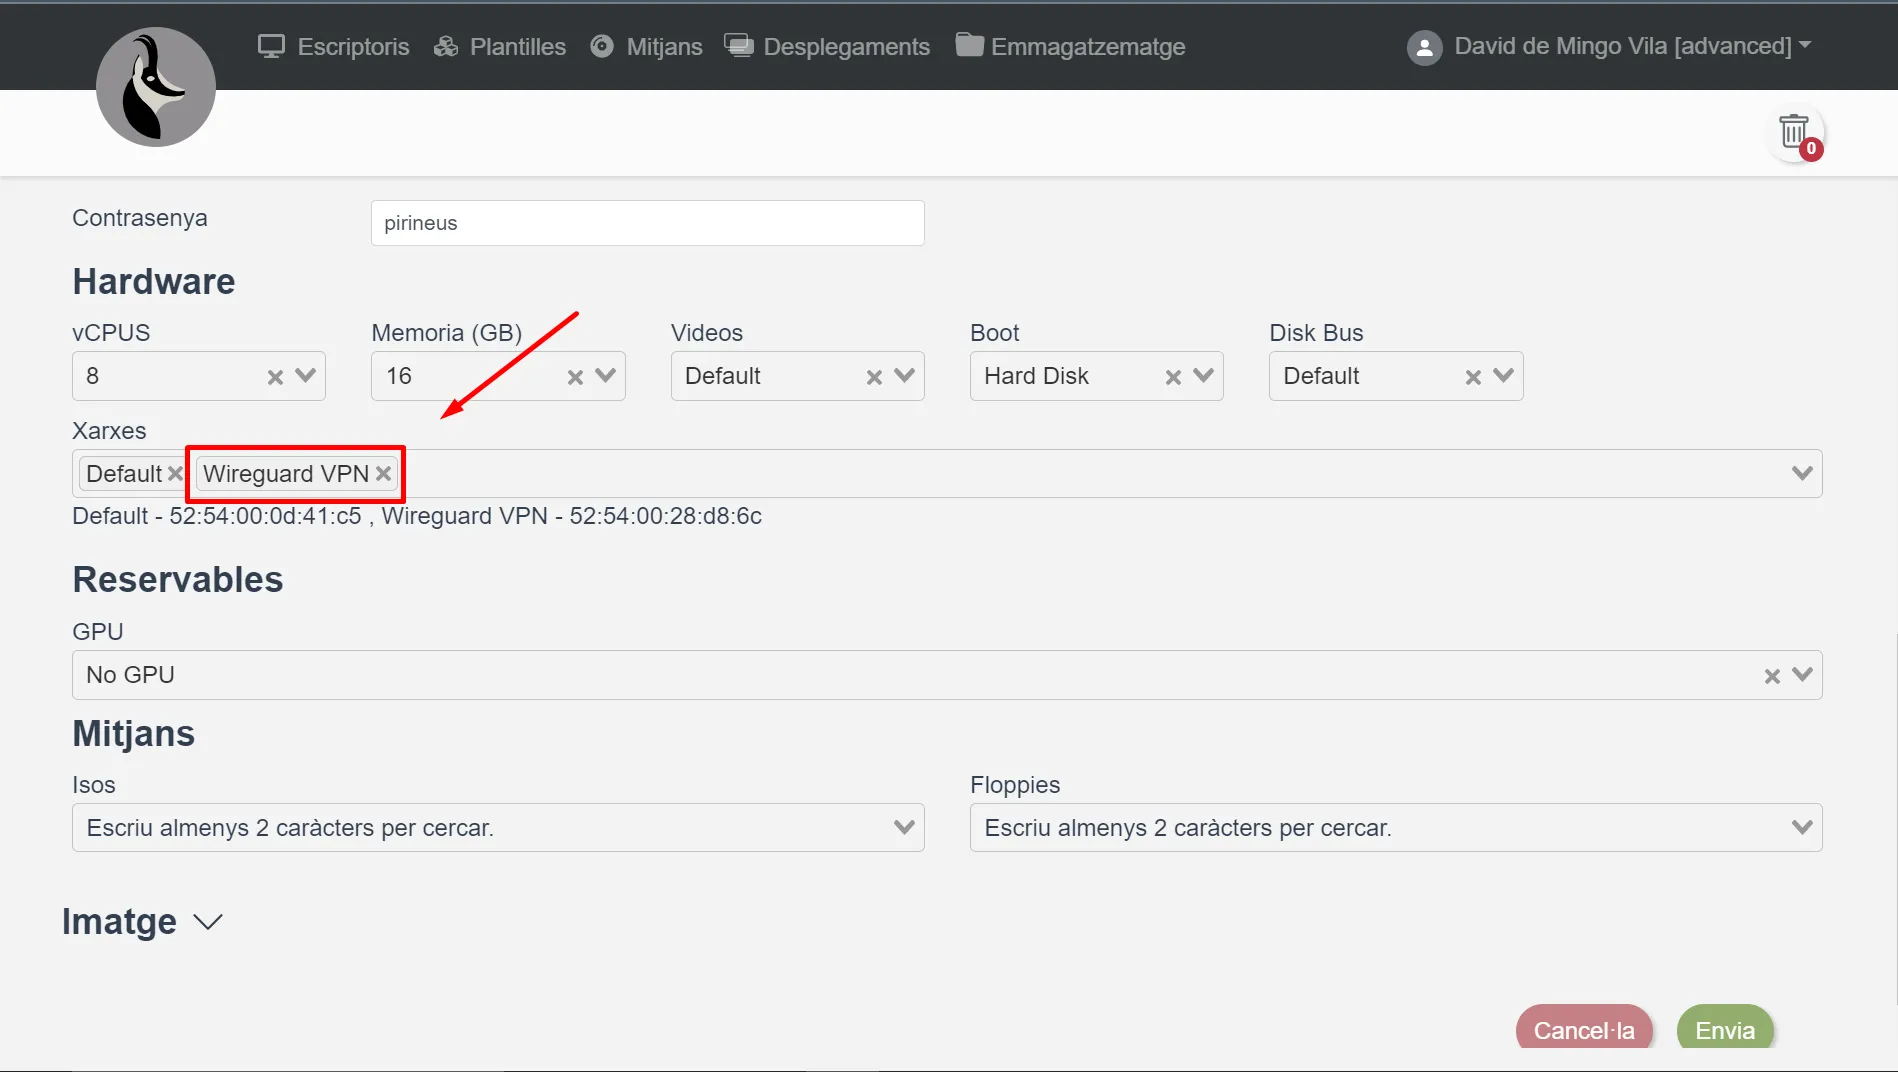1898x1072 pixels.
Task: Open the vCPUS dropdown
Action: (x=306, y=376)
